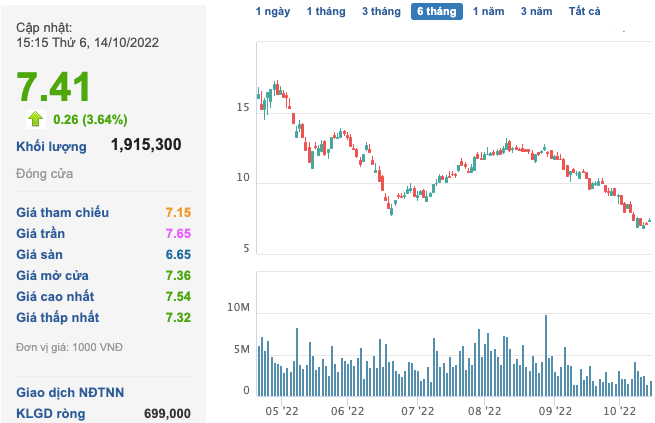Open the "1 năm" chart range
Screen dimensions: 655x423
point(489,11)
